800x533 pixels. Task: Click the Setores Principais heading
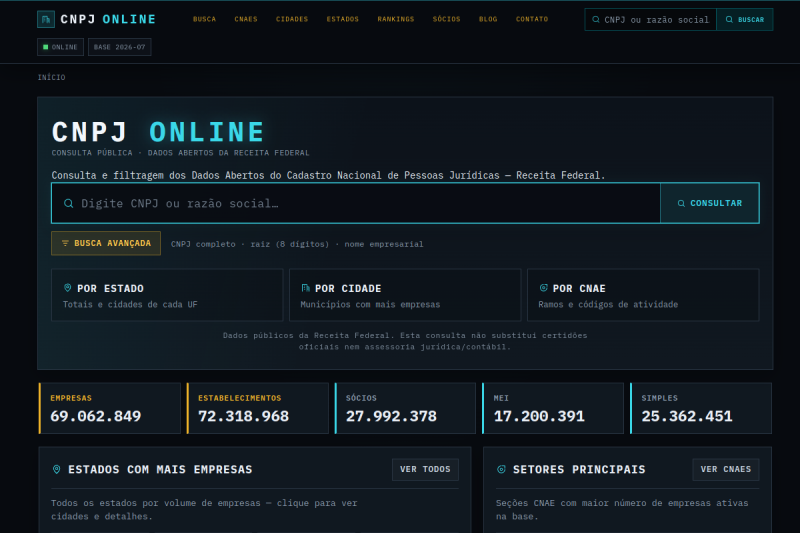tap(579, 469)
